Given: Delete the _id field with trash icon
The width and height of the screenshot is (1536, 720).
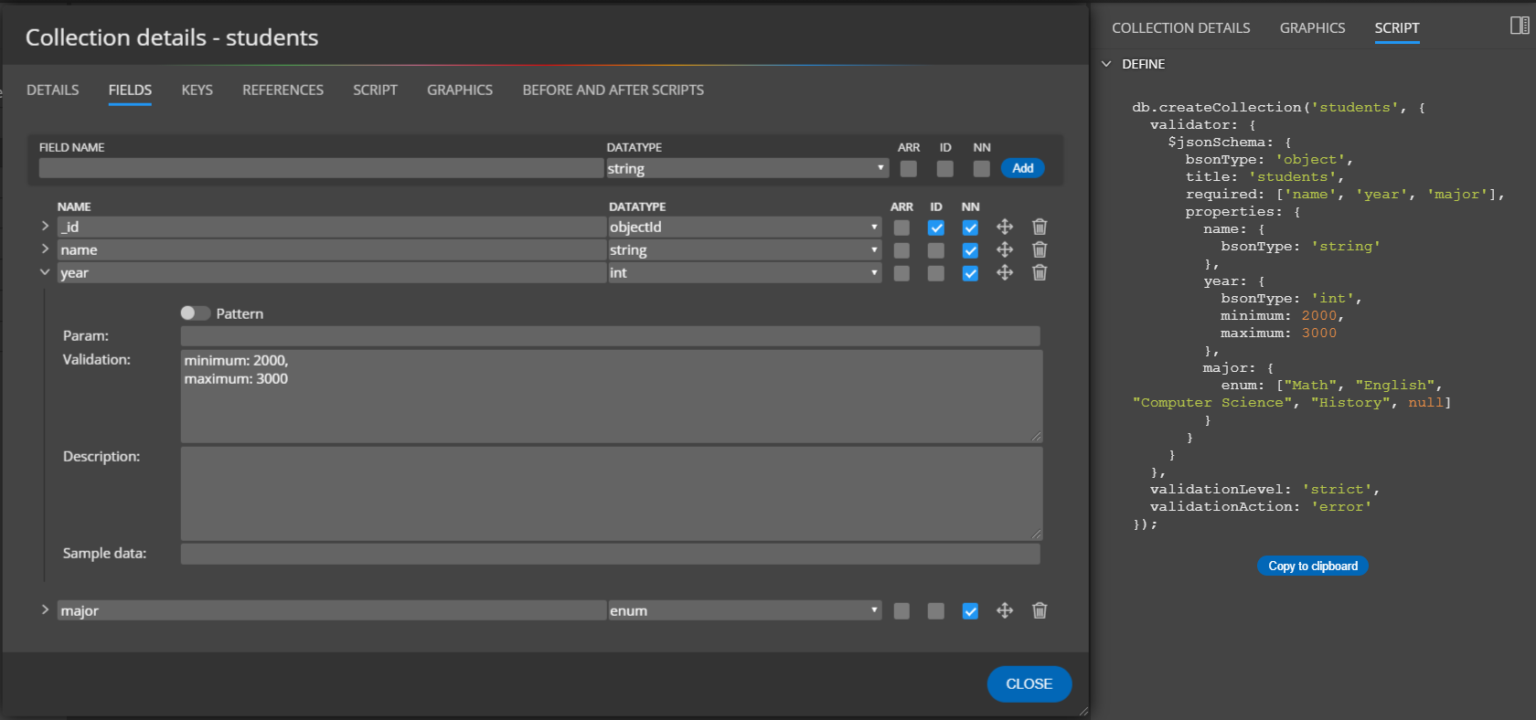Looking at the screenshot, I should point(1039,227).
